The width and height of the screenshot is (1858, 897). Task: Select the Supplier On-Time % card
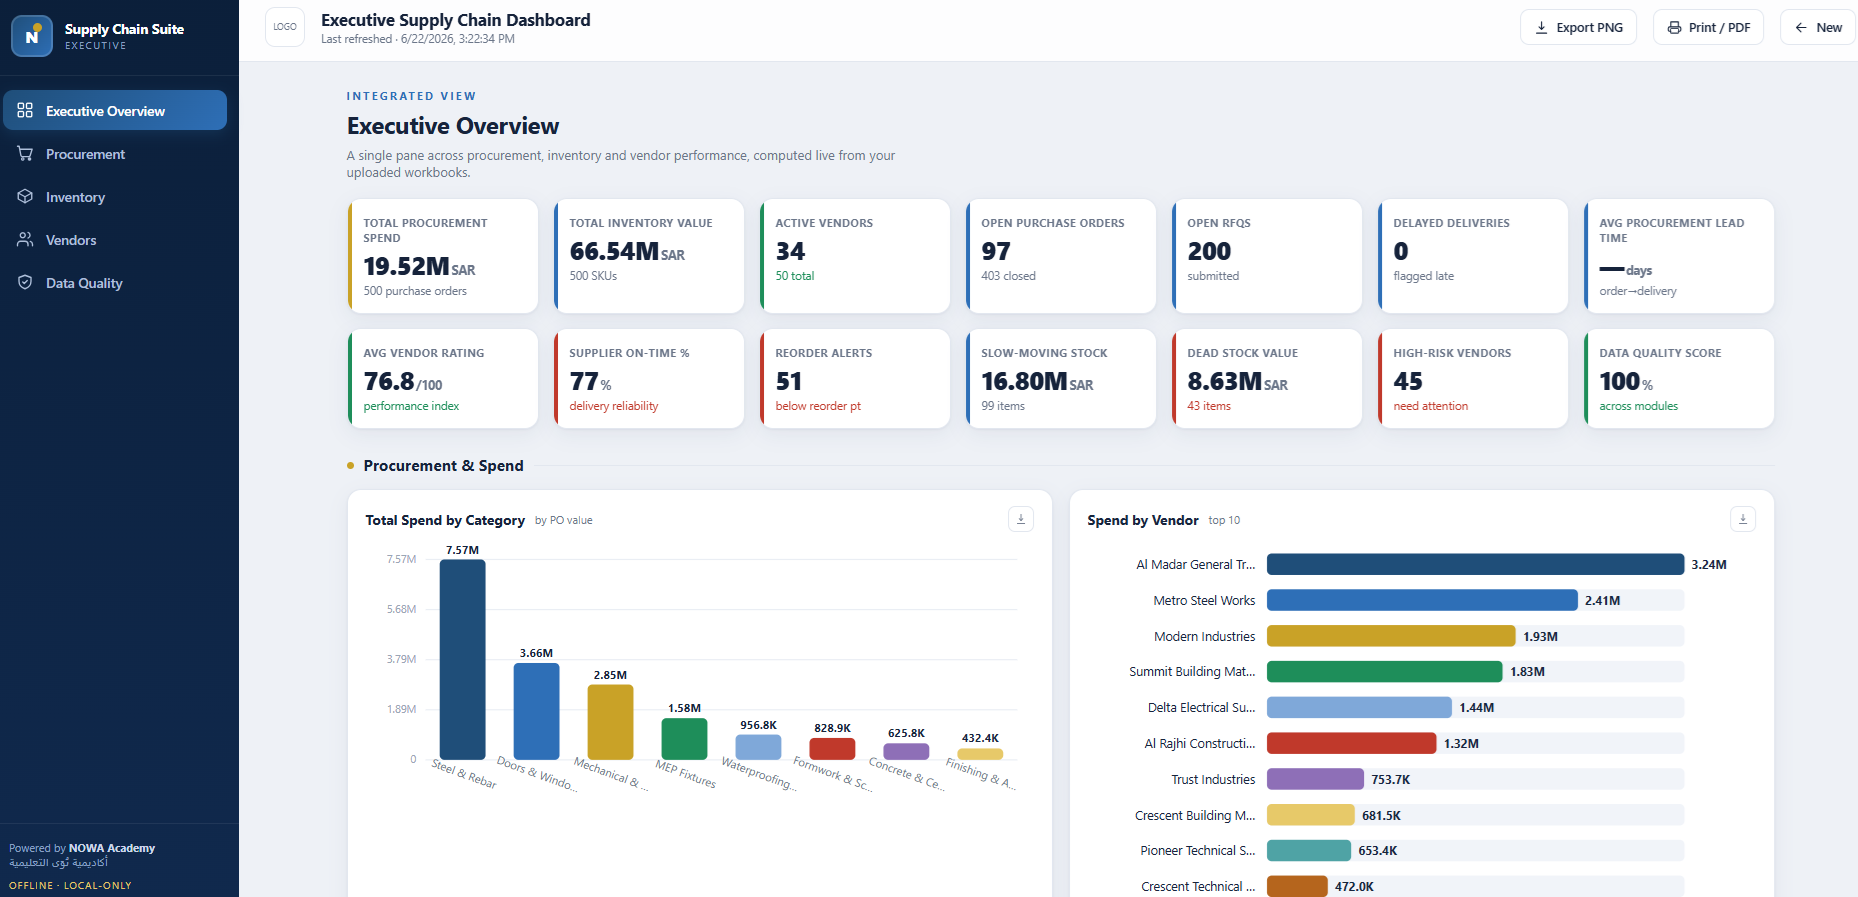click(x=649, y=379)
